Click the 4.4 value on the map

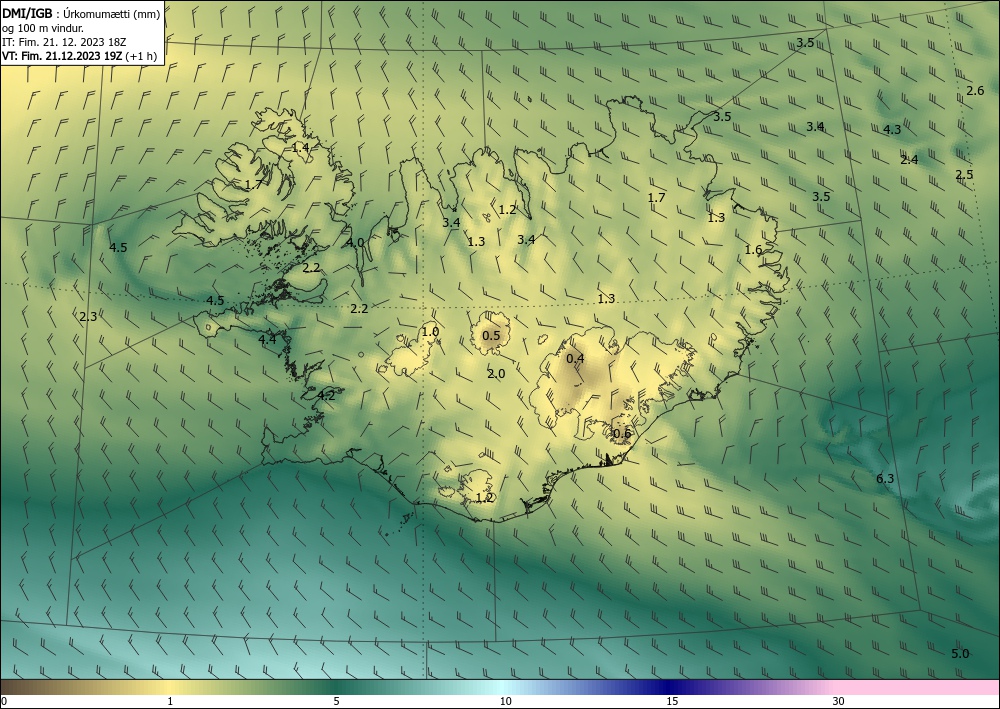click(267, 340)
